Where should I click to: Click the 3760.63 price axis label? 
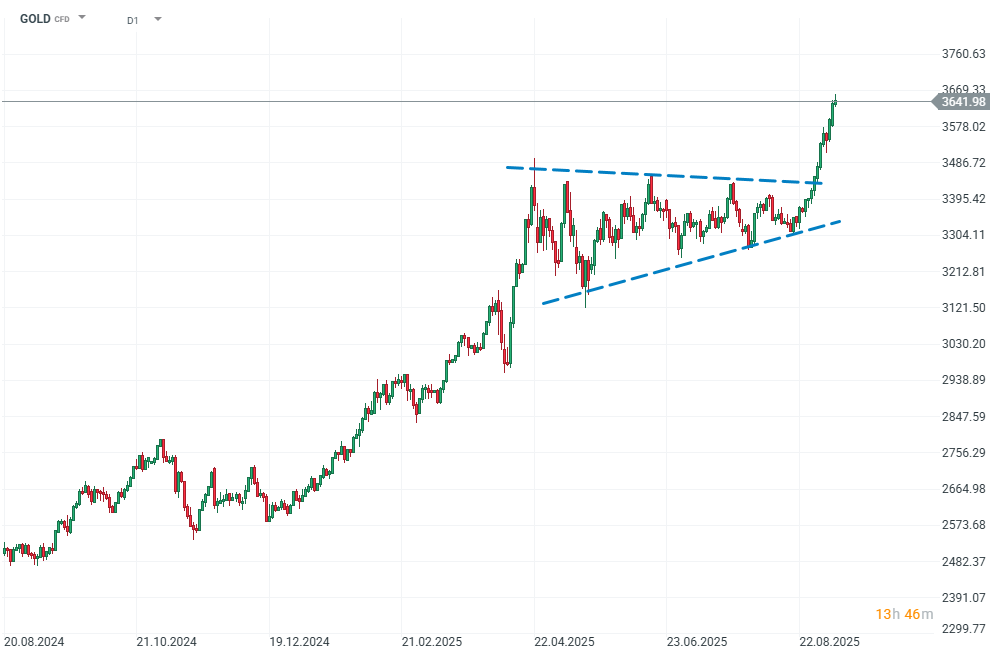click(x=964, y=54)
